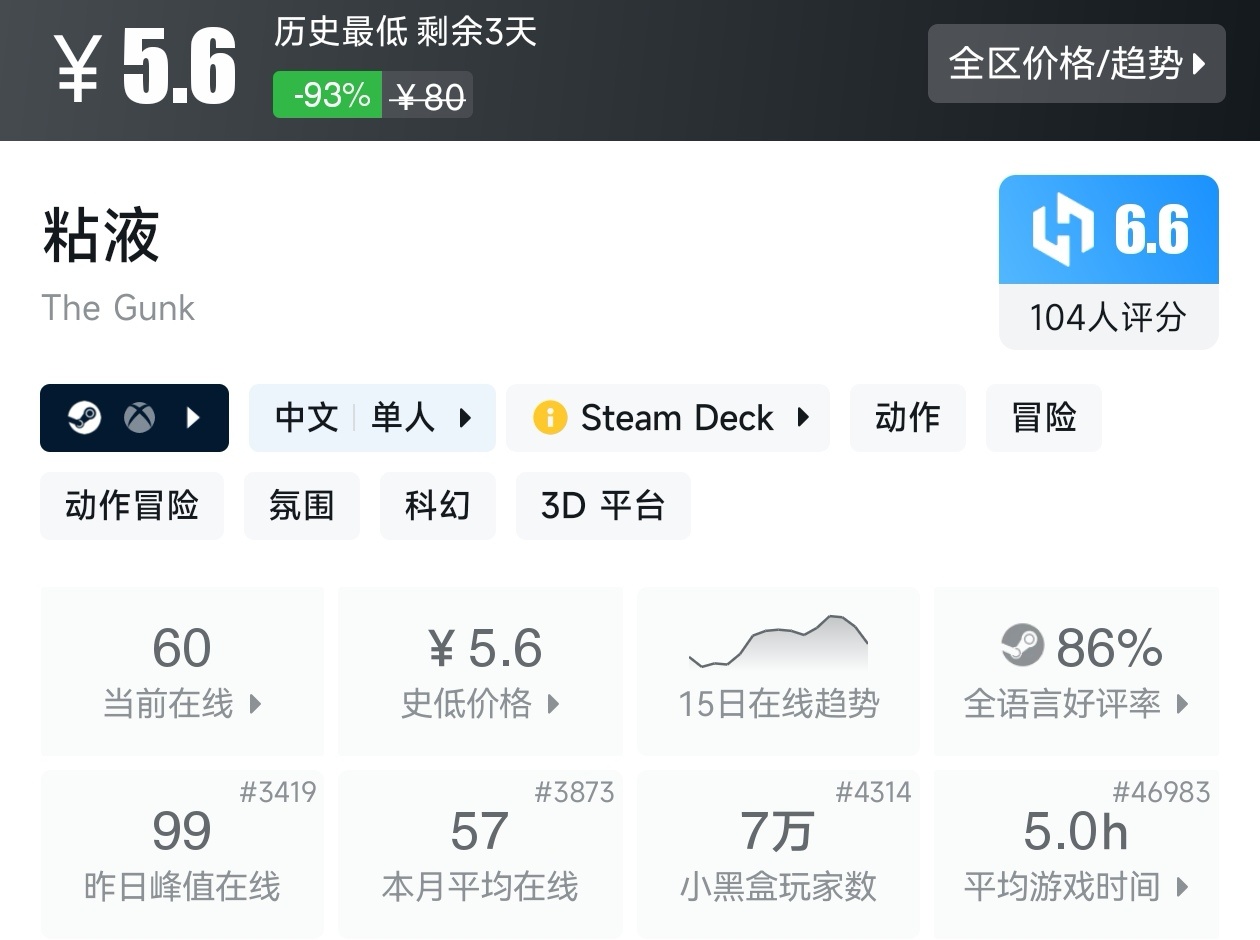Select the 冒险 genre tag

1043,417
